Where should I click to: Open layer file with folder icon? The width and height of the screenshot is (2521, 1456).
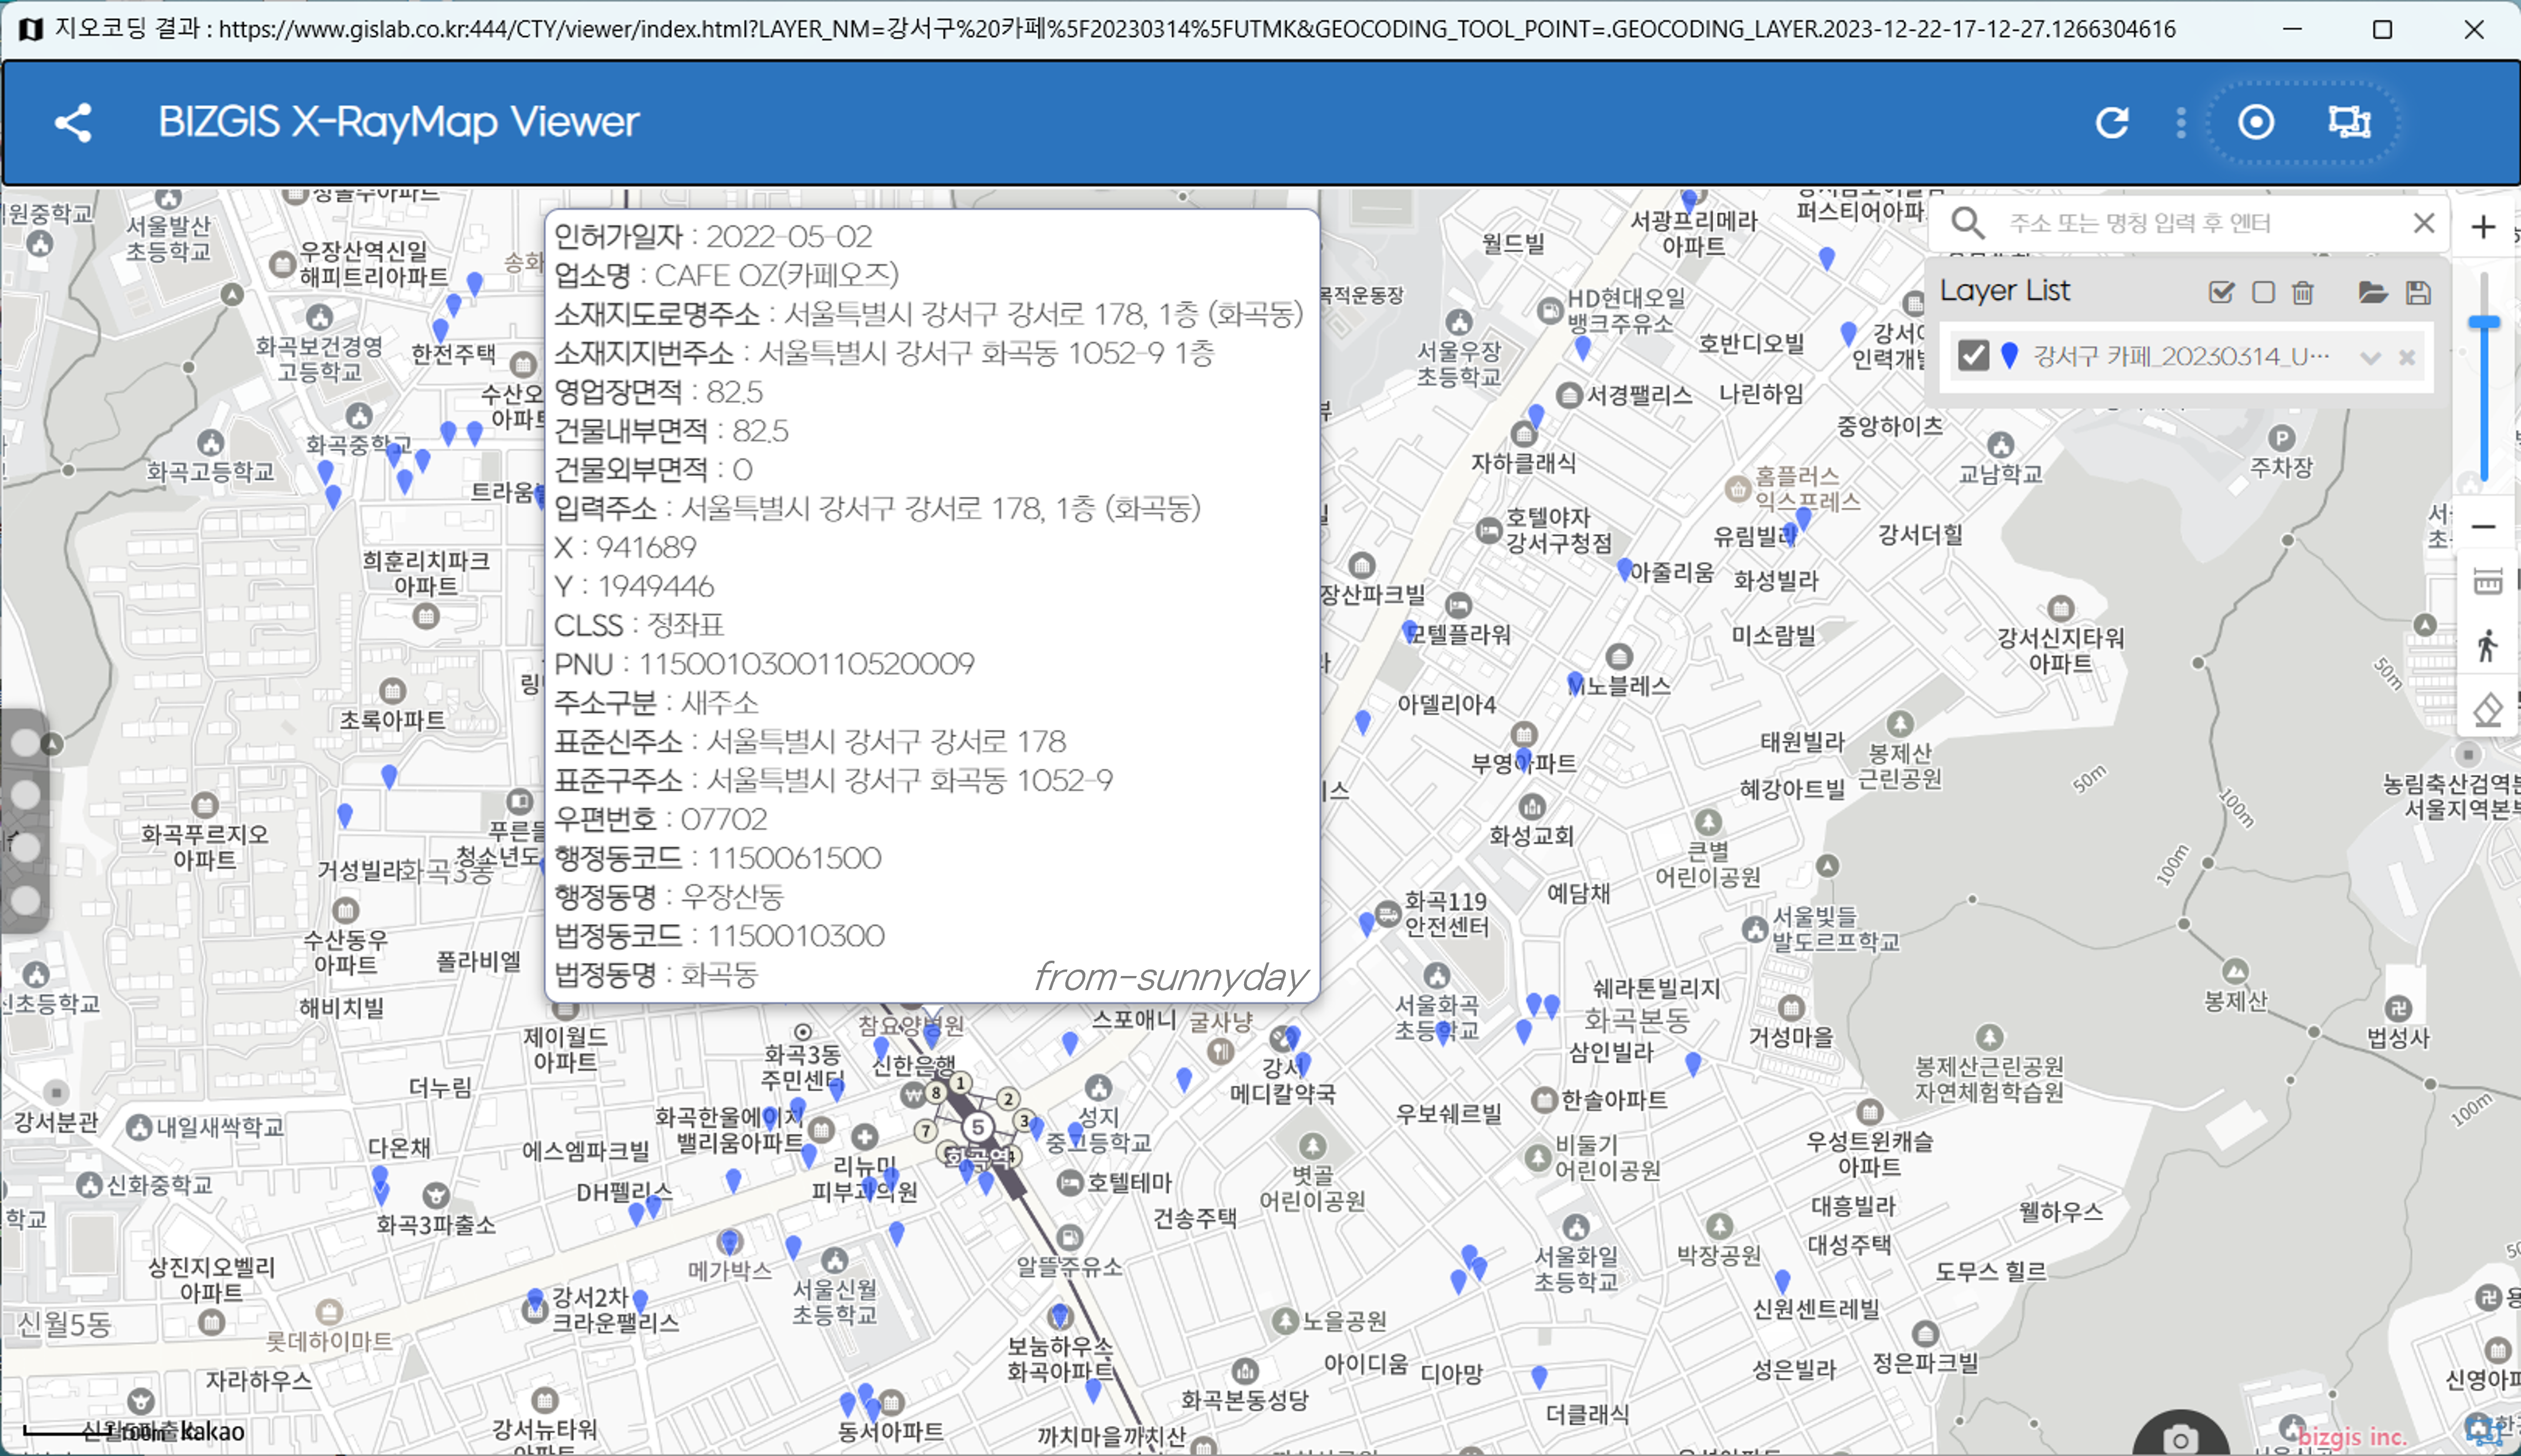[2373, 292]
